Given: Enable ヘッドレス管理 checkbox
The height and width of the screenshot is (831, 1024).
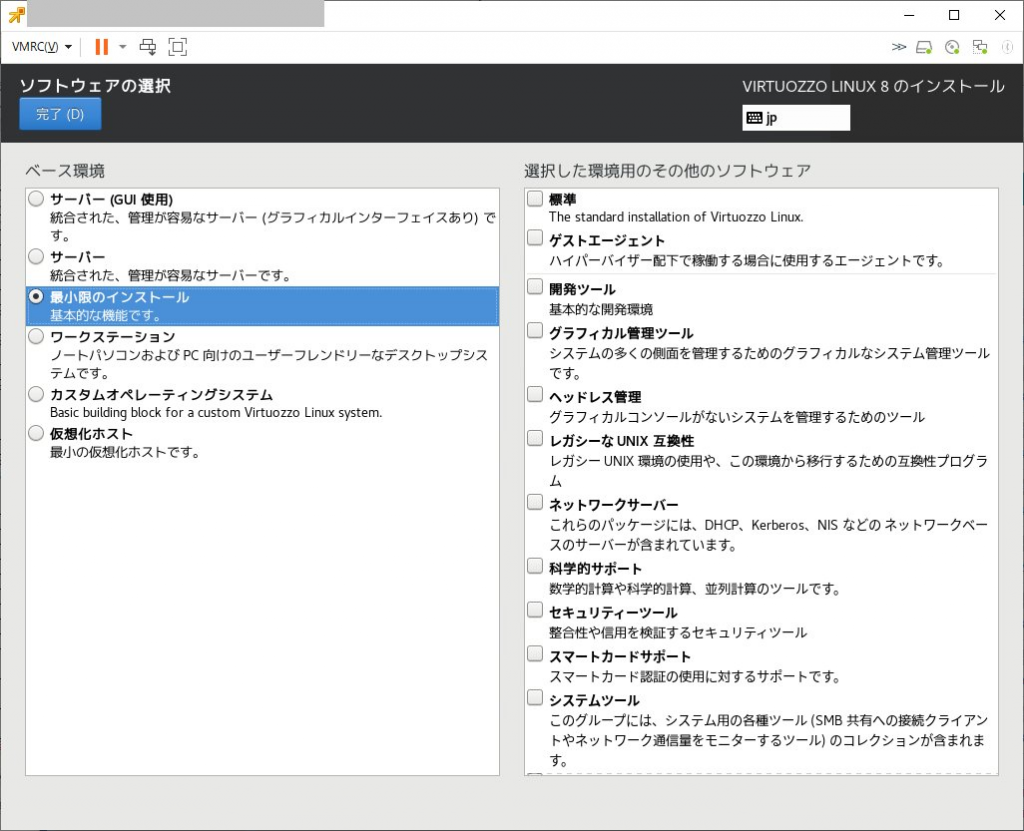Looking at the screenshot, I should (x=535, y=394).
